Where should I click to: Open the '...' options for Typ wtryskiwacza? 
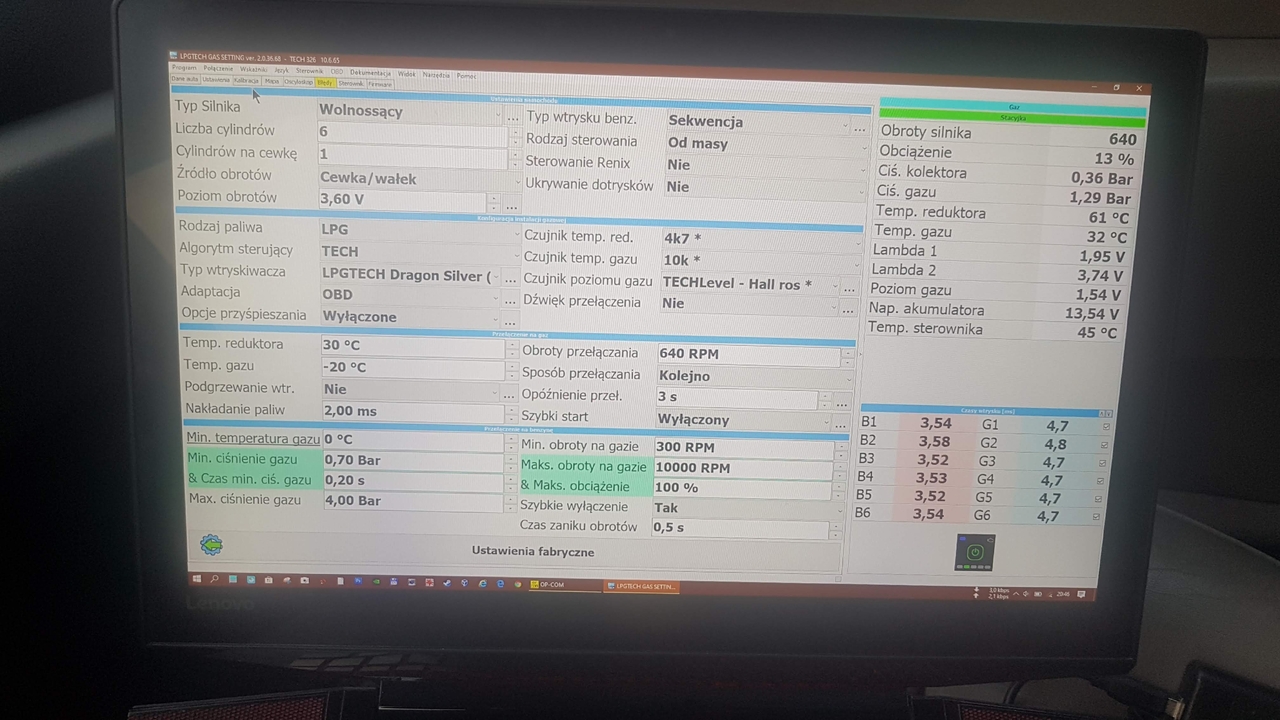511,276
